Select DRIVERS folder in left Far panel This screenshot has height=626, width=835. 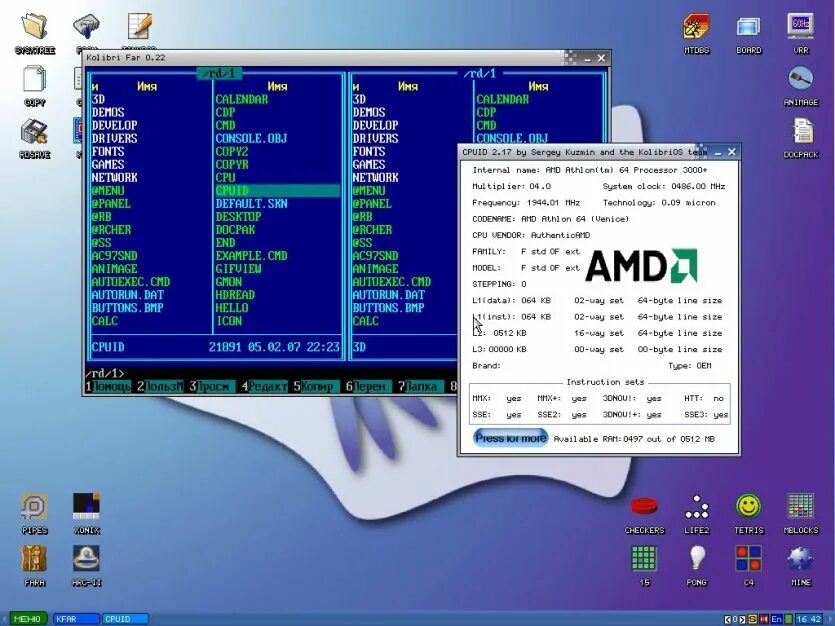point(114,138)
